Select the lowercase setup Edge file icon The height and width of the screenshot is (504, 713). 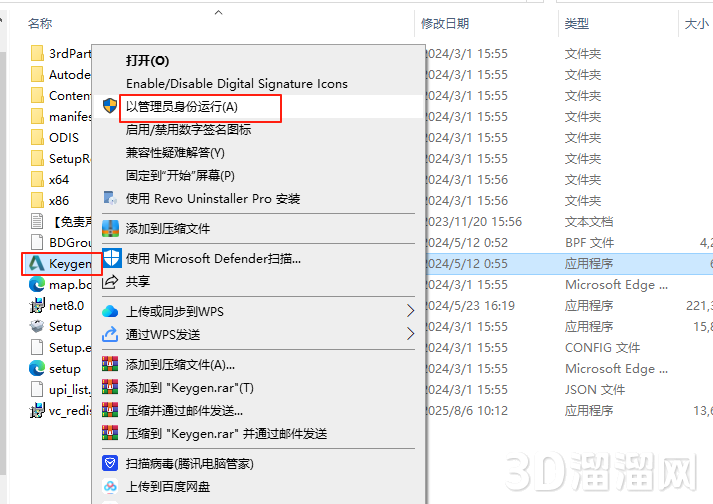tap(37, 368)
